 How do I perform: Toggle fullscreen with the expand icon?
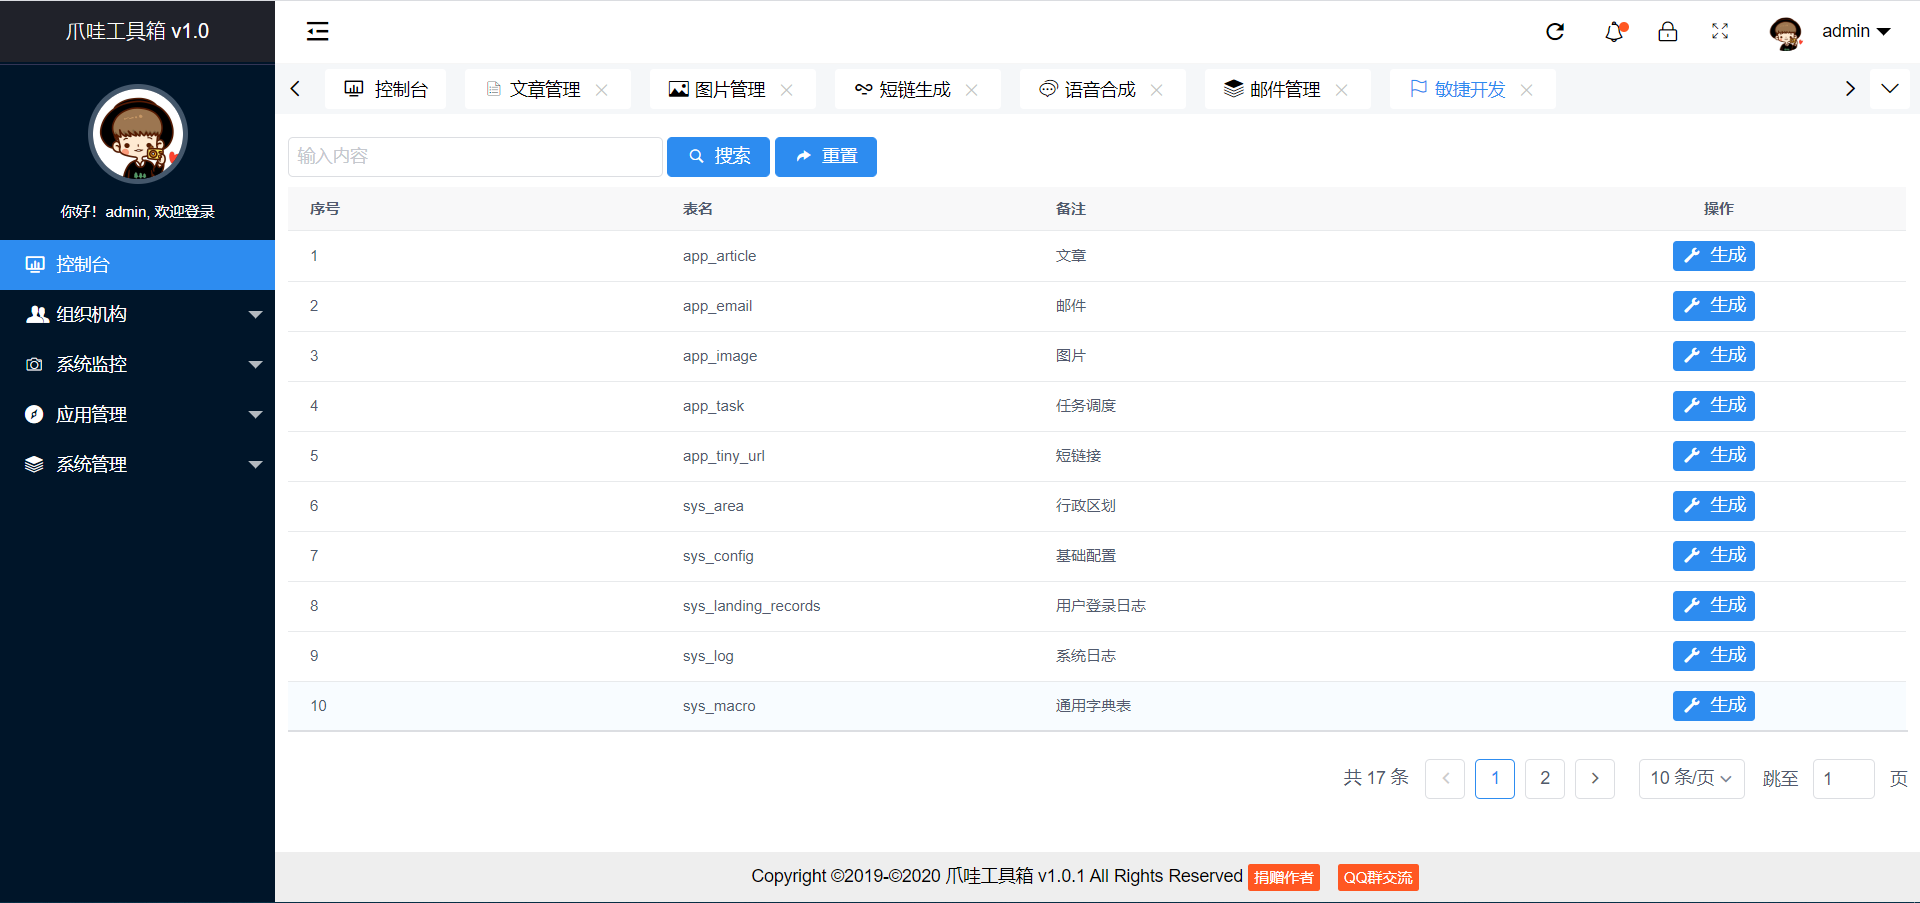pyautogui.click(x=1720, y=31)
